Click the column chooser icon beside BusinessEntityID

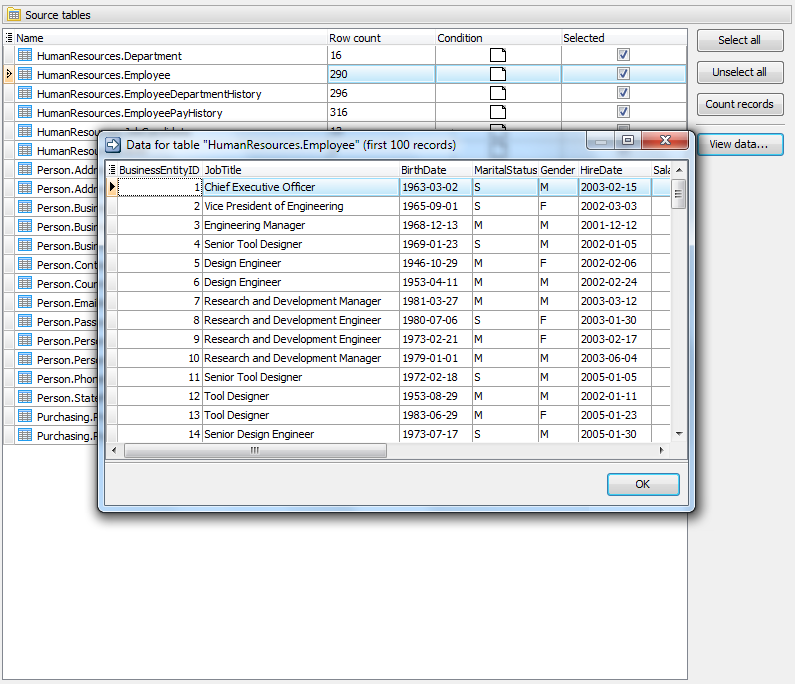tap(111, 170)
